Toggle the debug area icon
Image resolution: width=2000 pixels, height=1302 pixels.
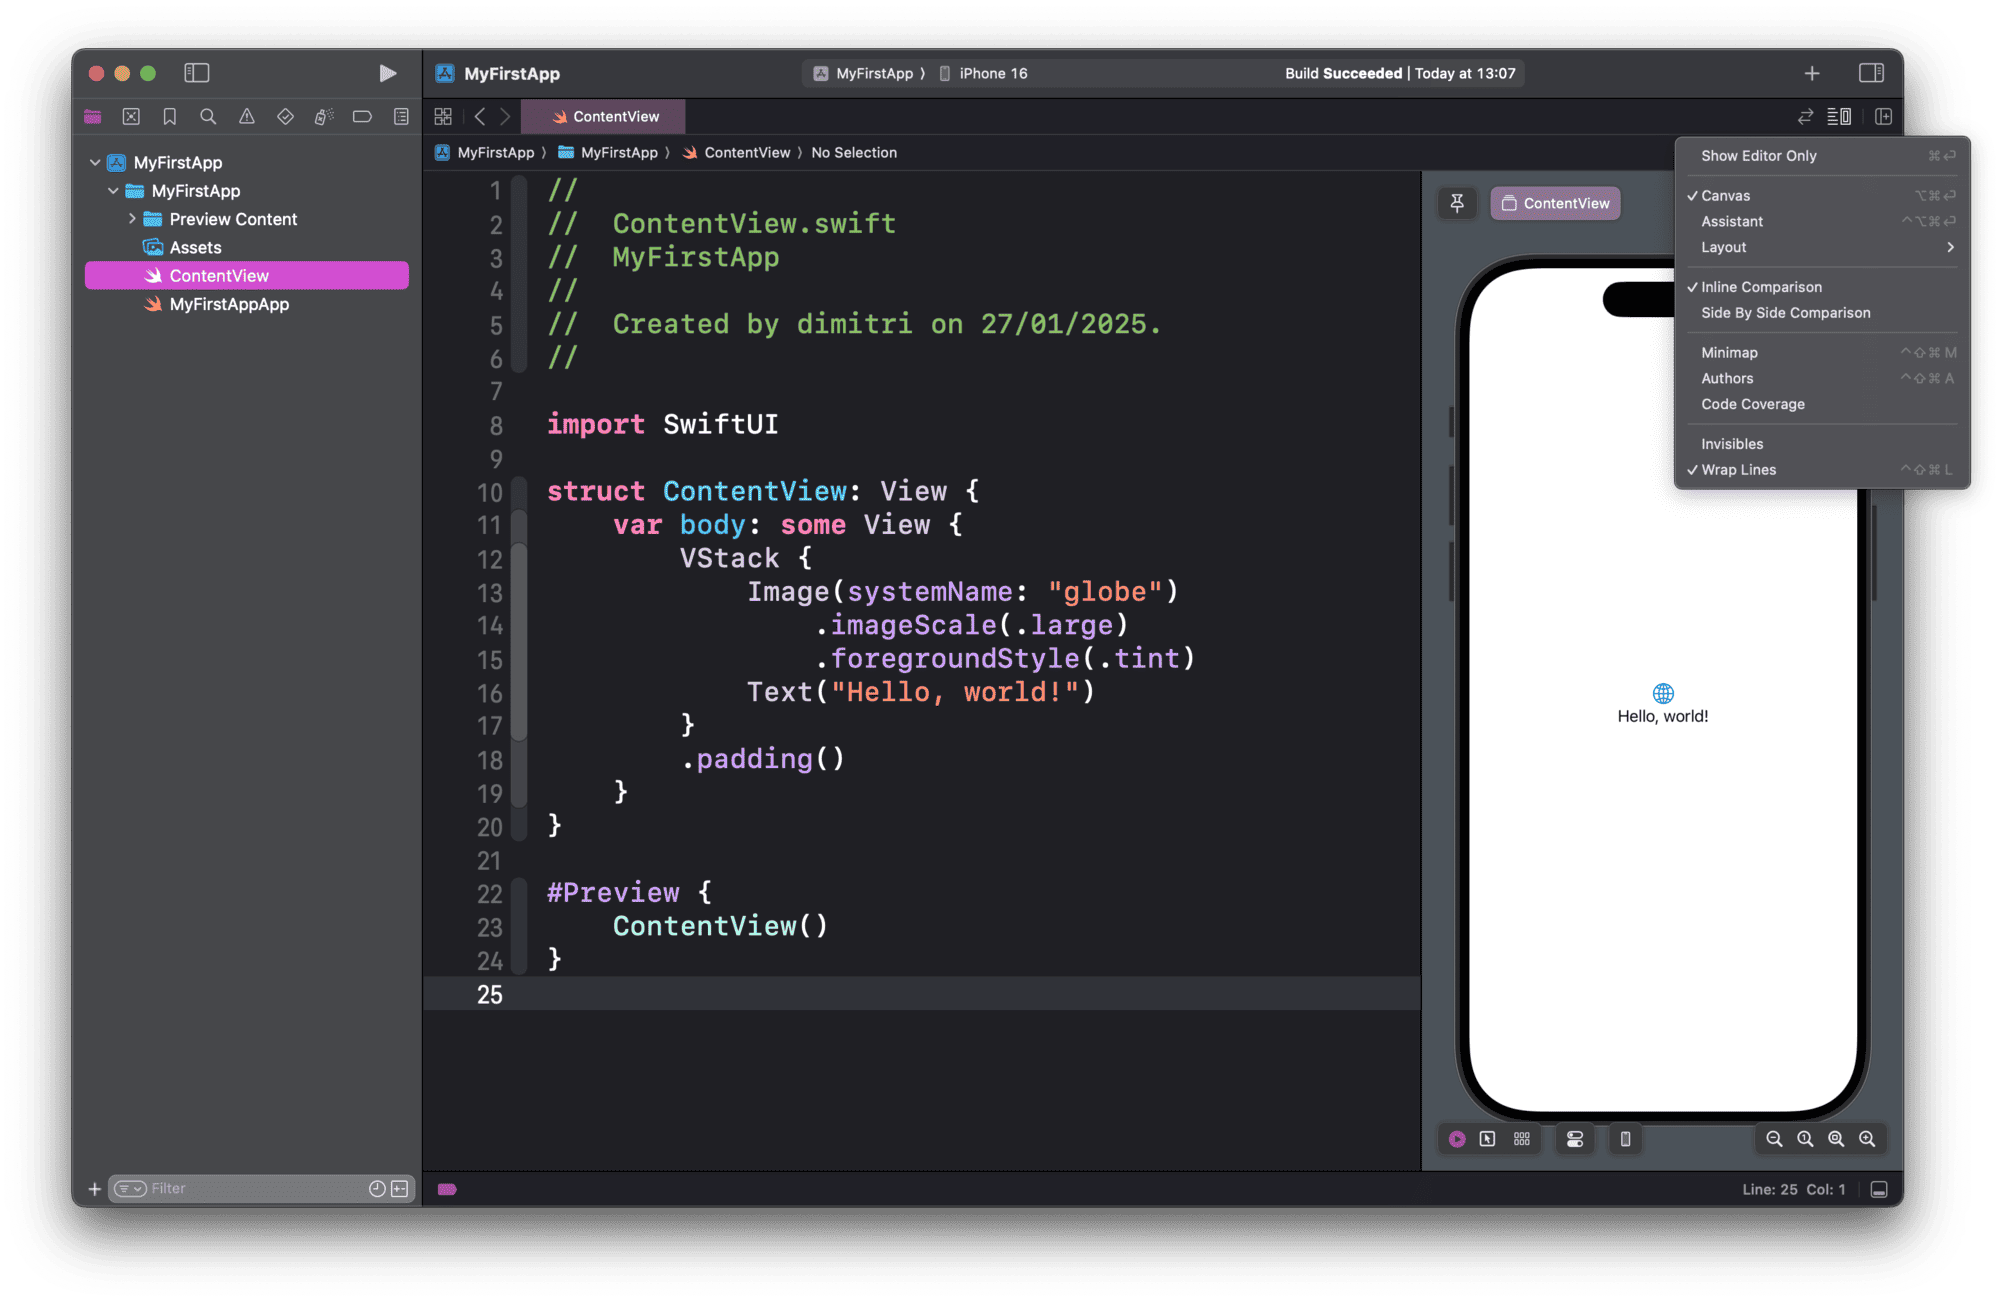[x=1879, y=1189]
